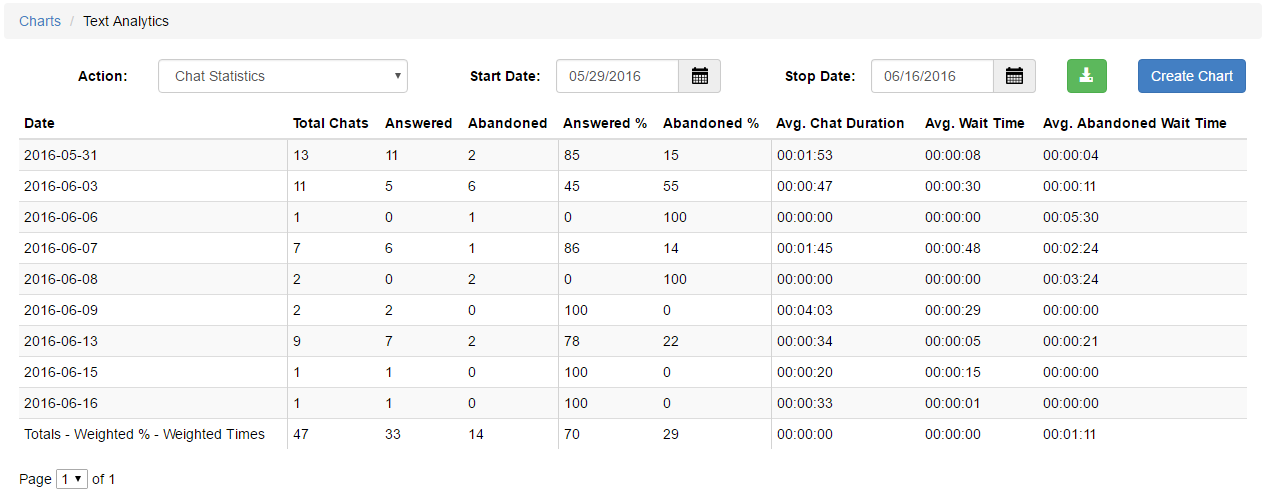The width and height of the screenshot is (1264, 493).
Task: Go to Charts breadcrumb link
Action: pyautogui.click(x=40, y=21)
